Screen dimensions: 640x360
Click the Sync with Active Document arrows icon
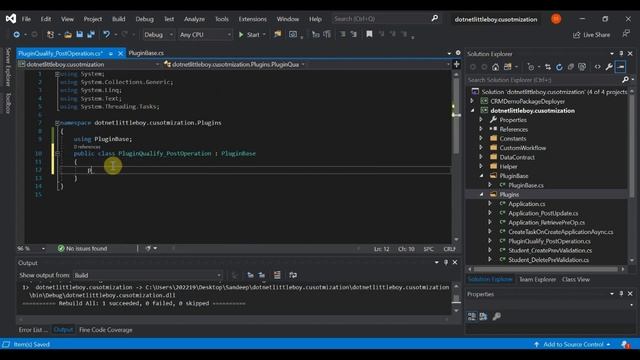click(548, 67)
